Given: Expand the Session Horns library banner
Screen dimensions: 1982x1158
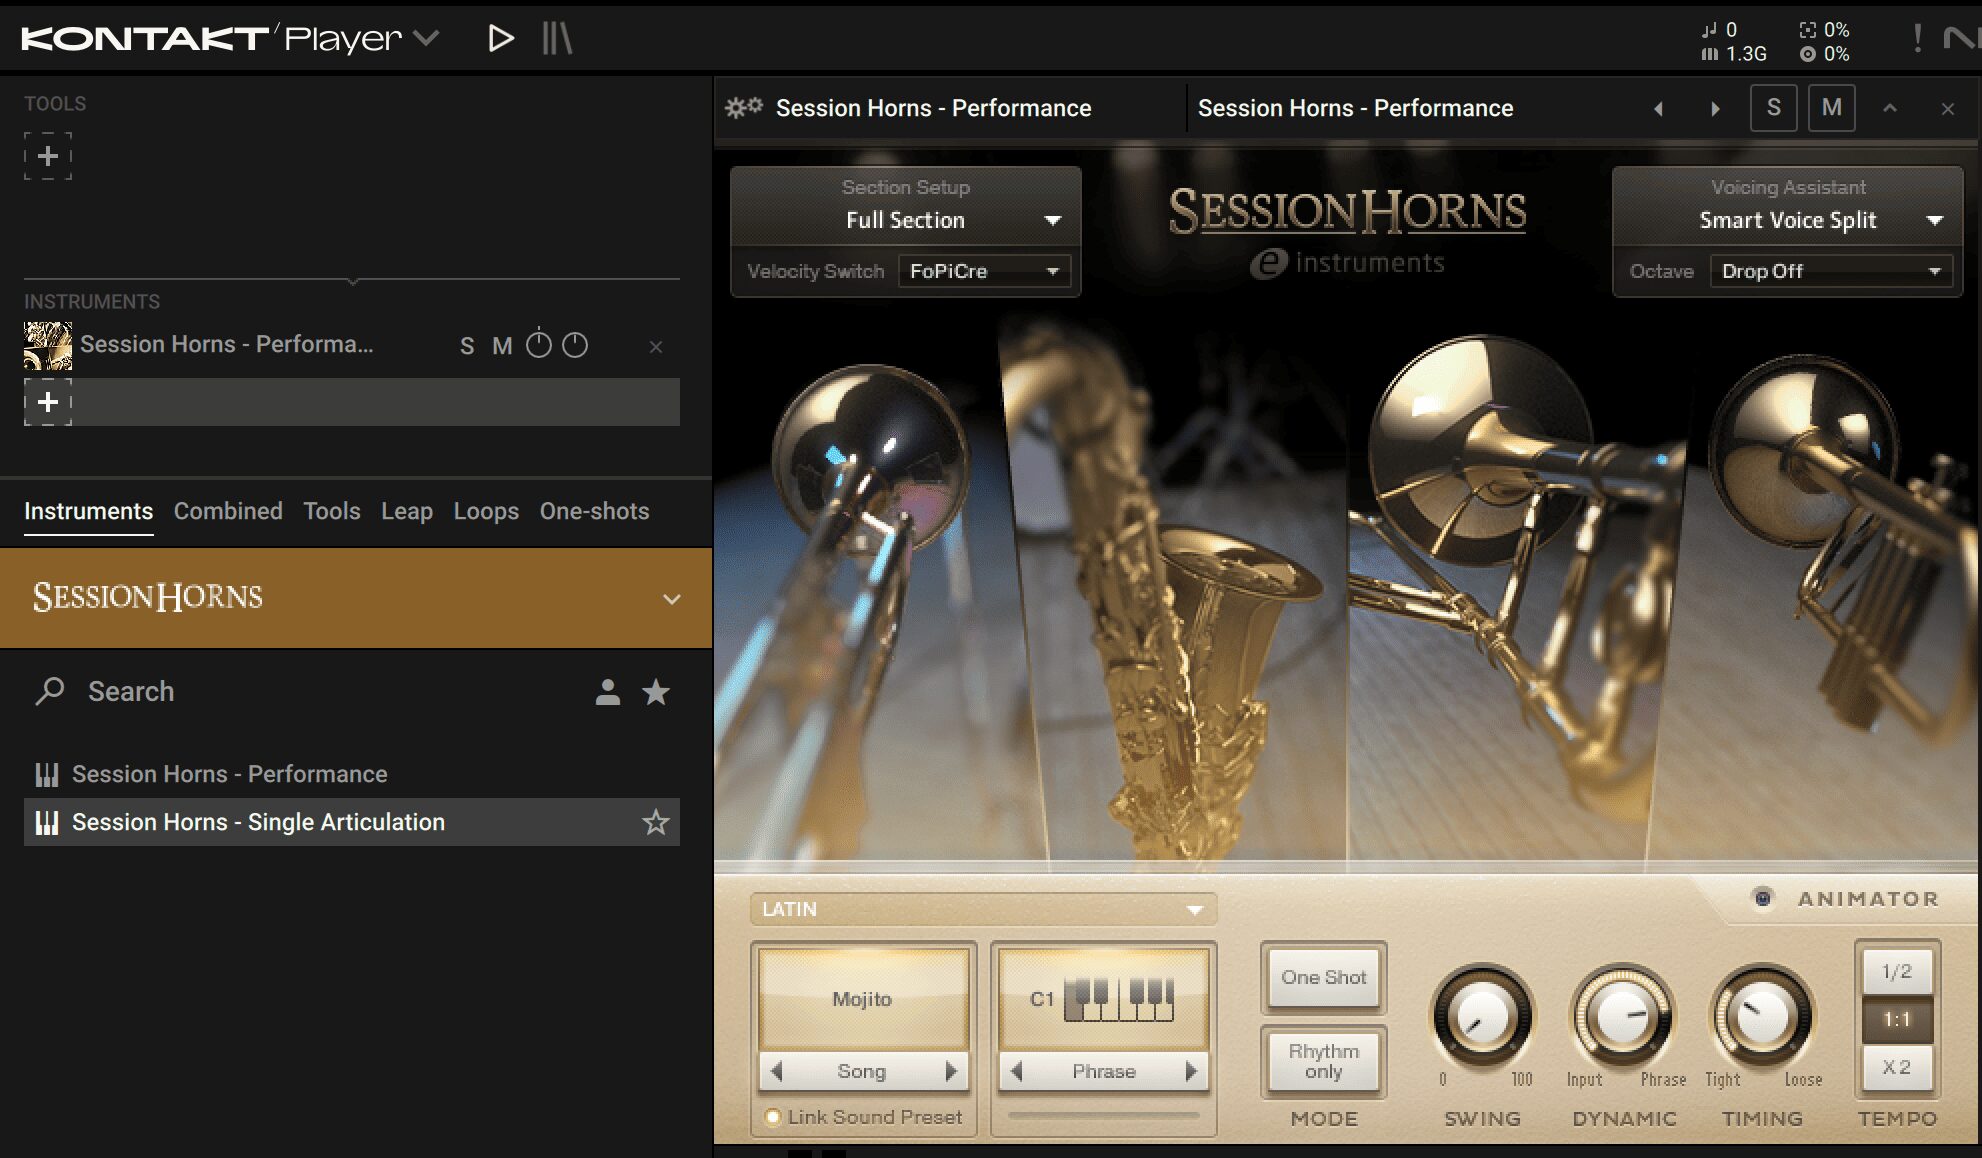Looking at the screenshot, I should tap(672, 599).
